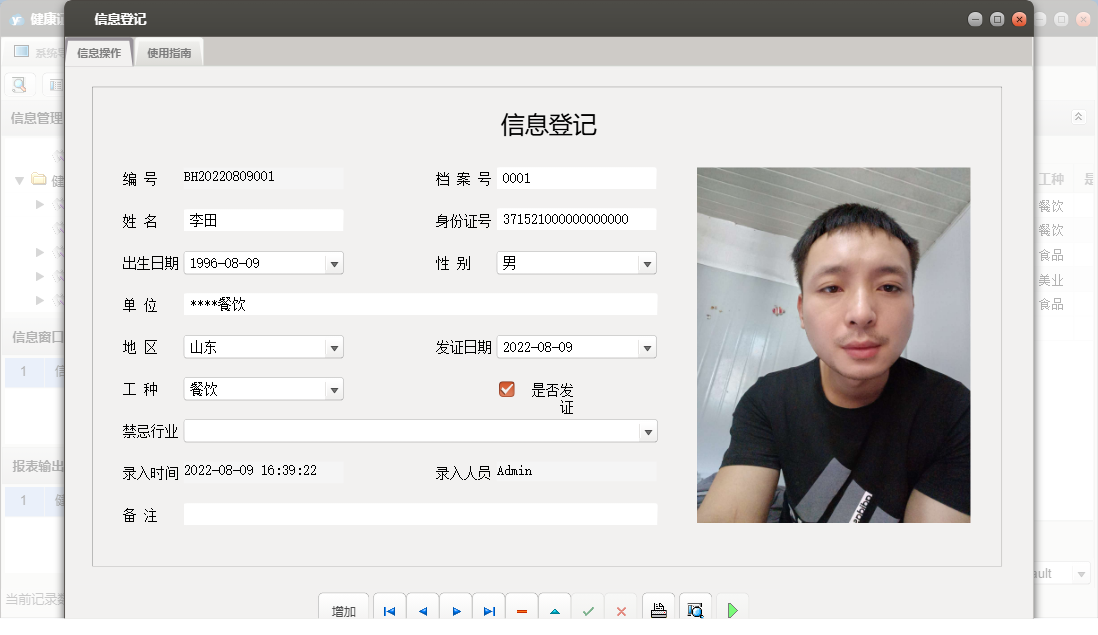Click the green play arrow icon
The width and height of the screenshot is (1098, 635).
pyautogui.click(x=732, y=610)
